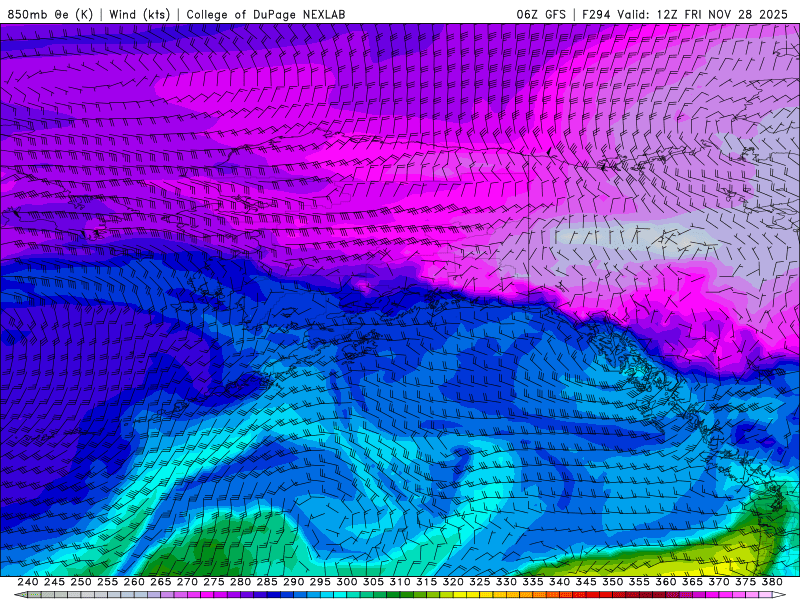Click the 330 value on the color scale
The width and height of the screenshot is (800, 600).
[x=506, y=582]
